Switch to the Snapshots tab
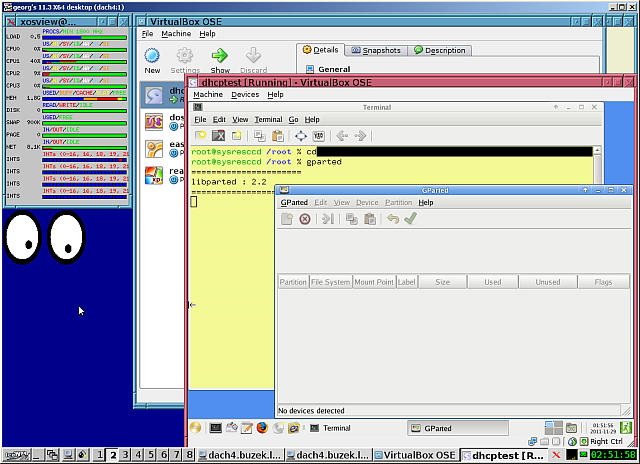This screenshot has width=640, height=464. click(375, 50)
